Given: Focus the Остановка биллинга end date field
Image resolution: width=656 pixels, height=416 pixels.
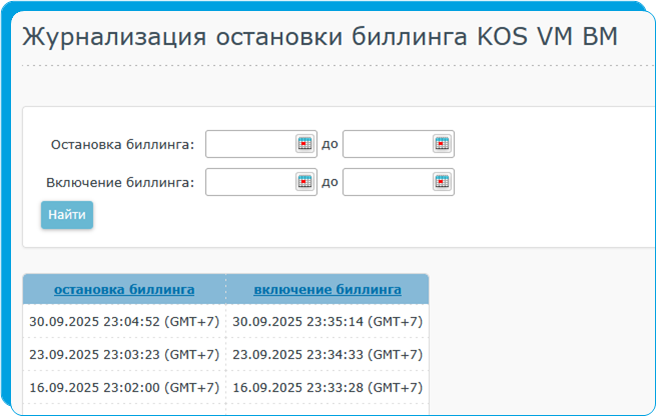Looking at the screenshot, I should tap(387, 144).
